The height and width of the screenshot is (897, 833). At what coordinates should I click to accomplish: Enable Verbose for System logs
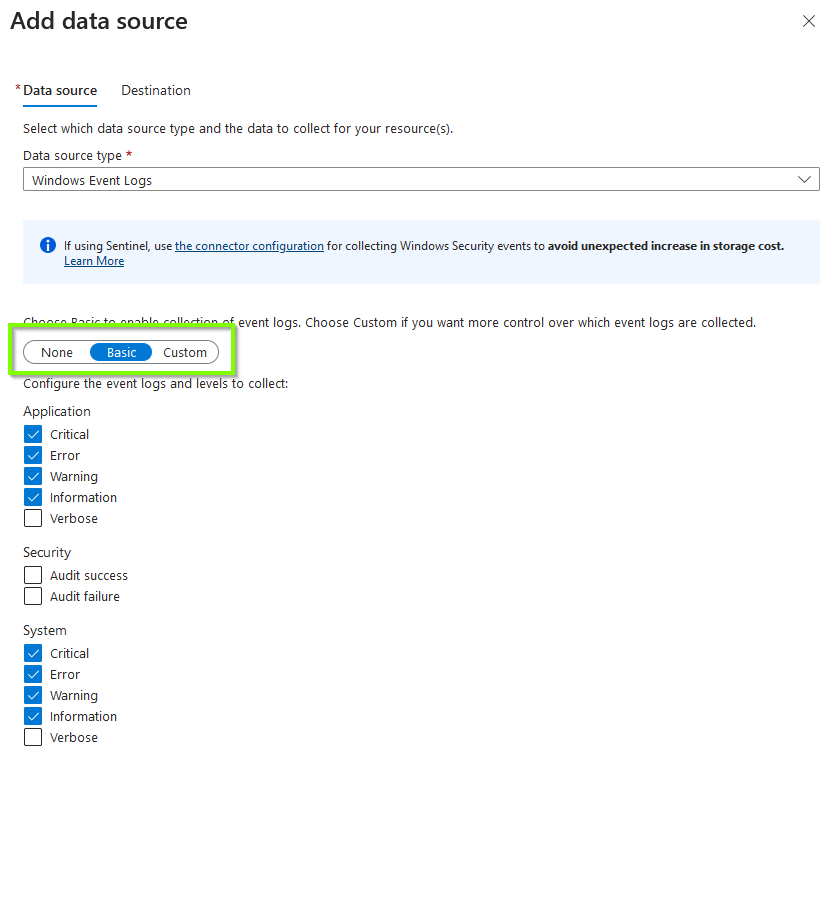(33, 737)
